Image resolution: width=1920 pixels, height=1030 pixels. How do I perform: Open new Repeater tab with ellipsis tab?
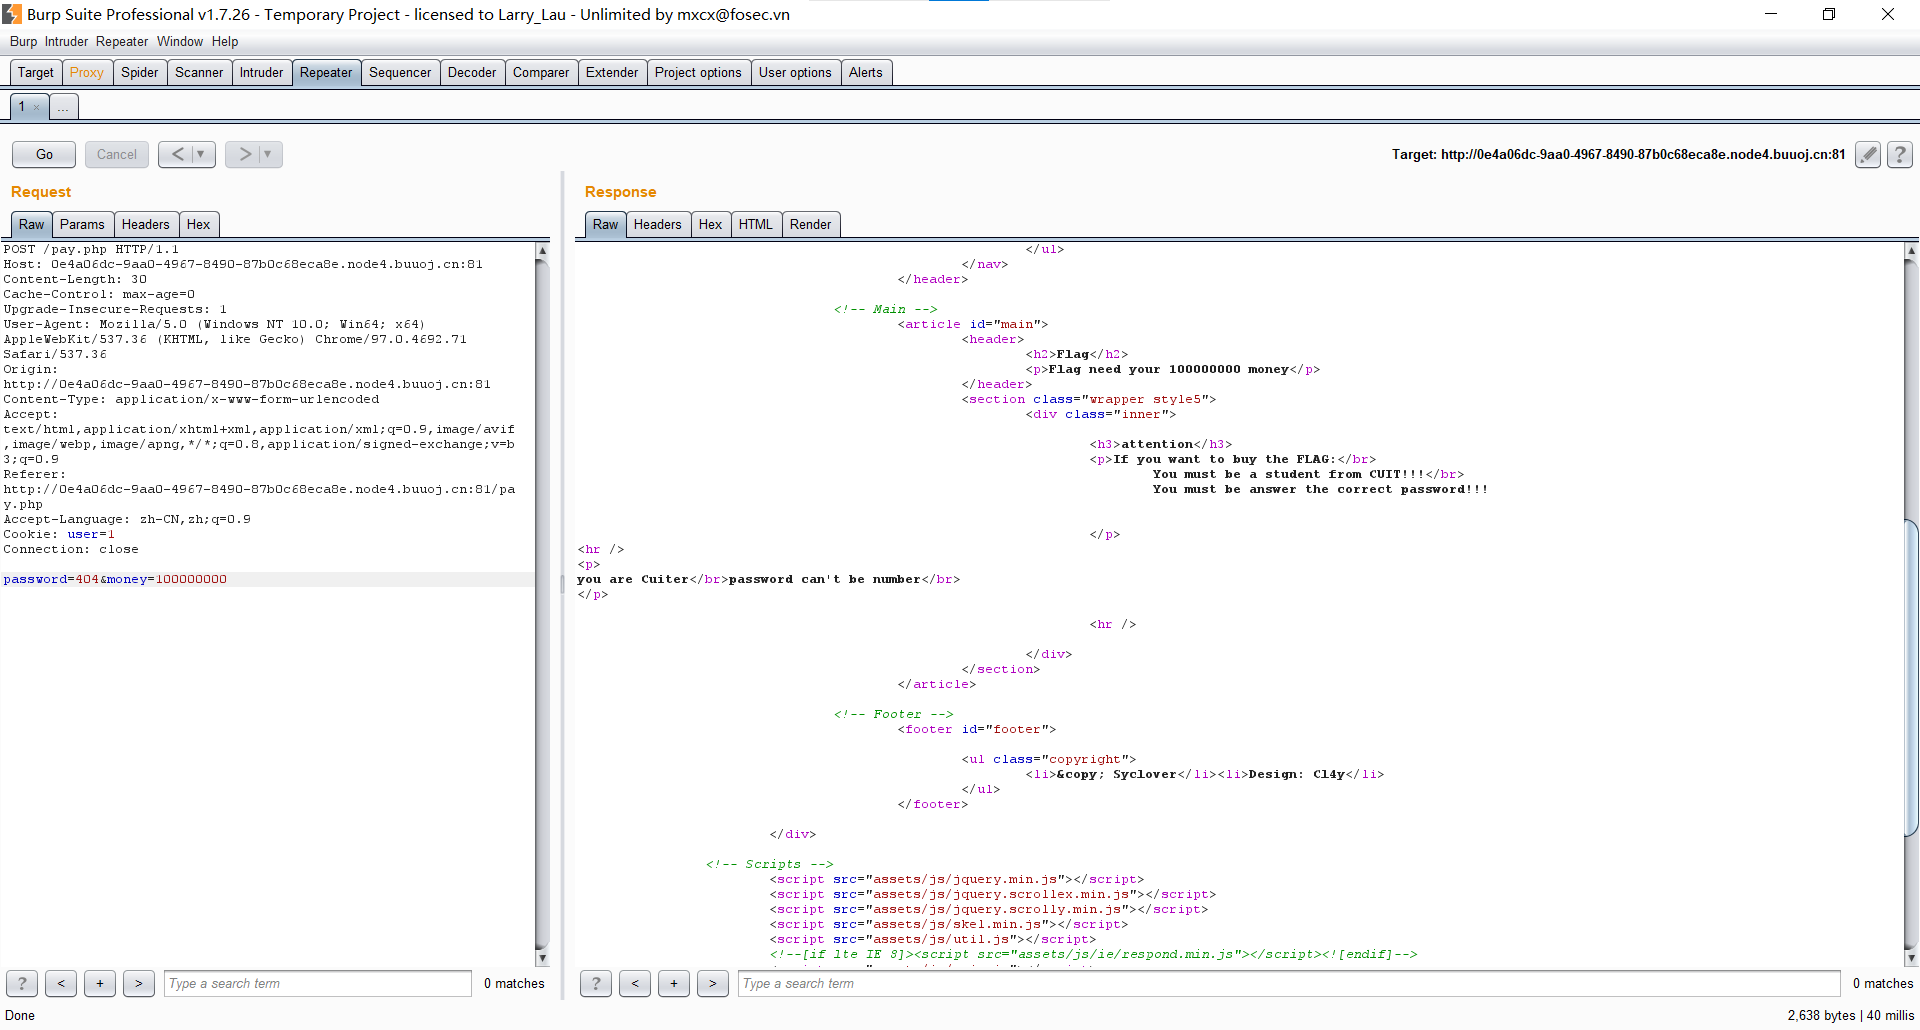pos(63,107)
